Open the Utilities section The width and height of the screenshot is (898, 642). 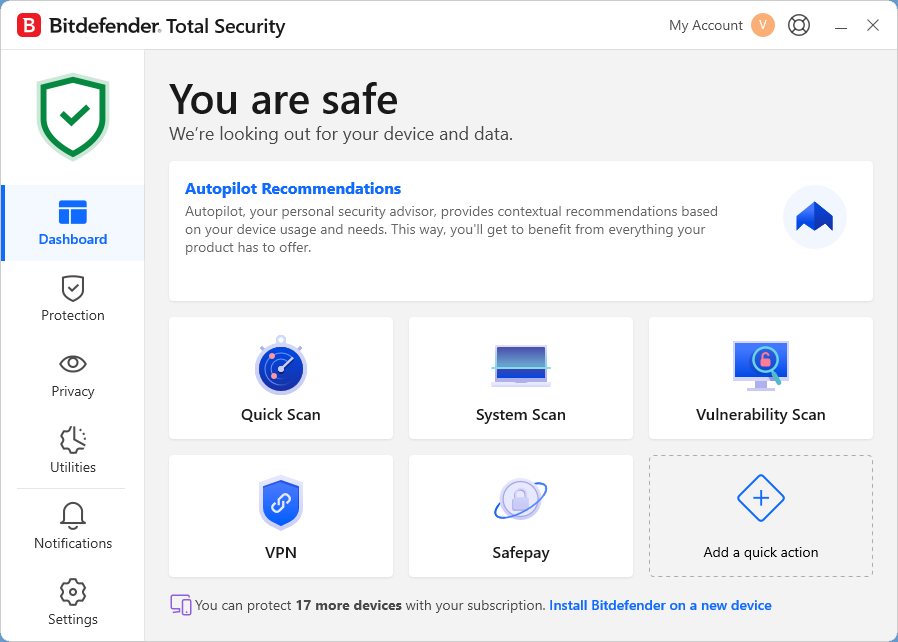(72, 451)
